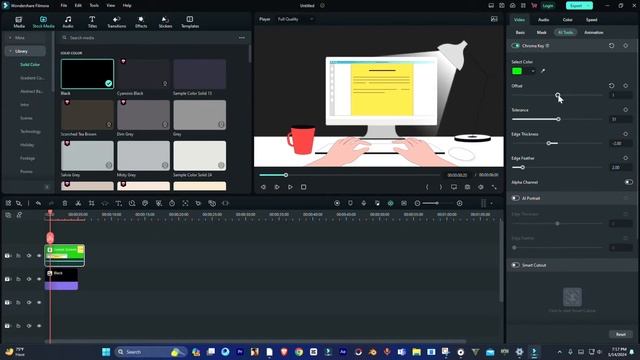640x360 pixels.
Task: Enable the Smart Cutout toggle
Action: pyautogui.click(x=516, y=265)
